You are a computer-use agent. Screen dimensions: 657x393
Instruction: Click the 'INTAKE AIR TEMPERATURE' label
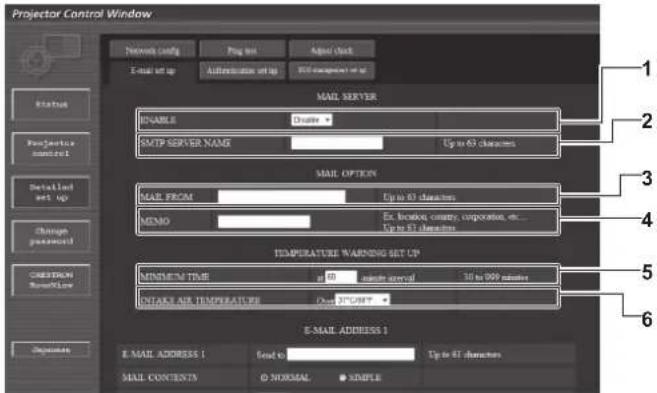(x=200, y=300)
